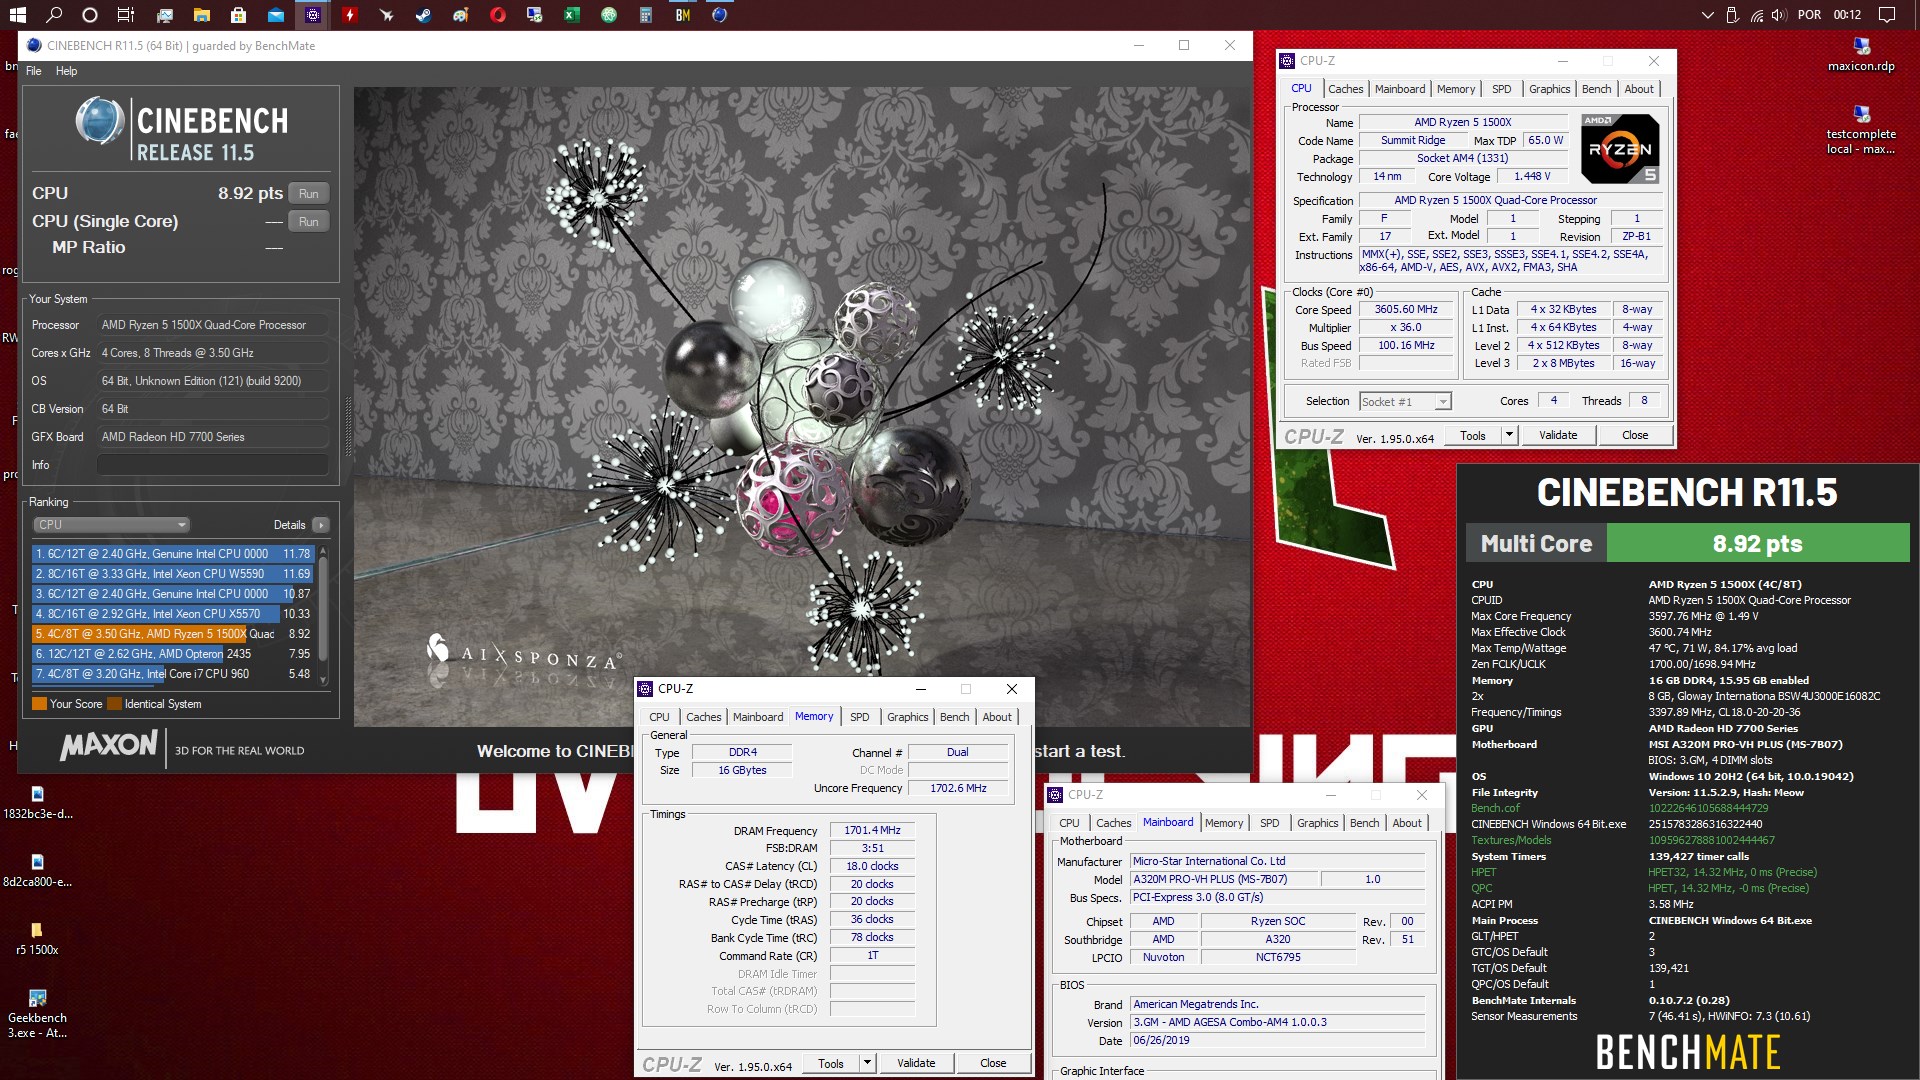This screenshot has width=1920, height=1080.
Task: Open Calculator from the taskbar
Action: [645, 15]
